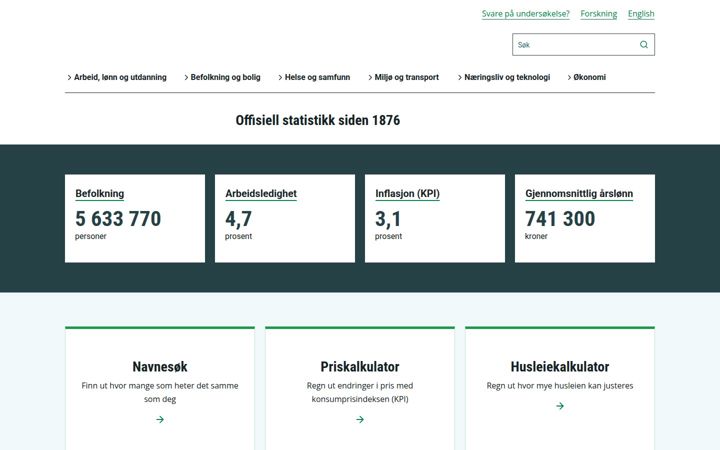The image size is (720, 450).
Task: Open the Økonomi menu
Action: [x=590, y=77]
